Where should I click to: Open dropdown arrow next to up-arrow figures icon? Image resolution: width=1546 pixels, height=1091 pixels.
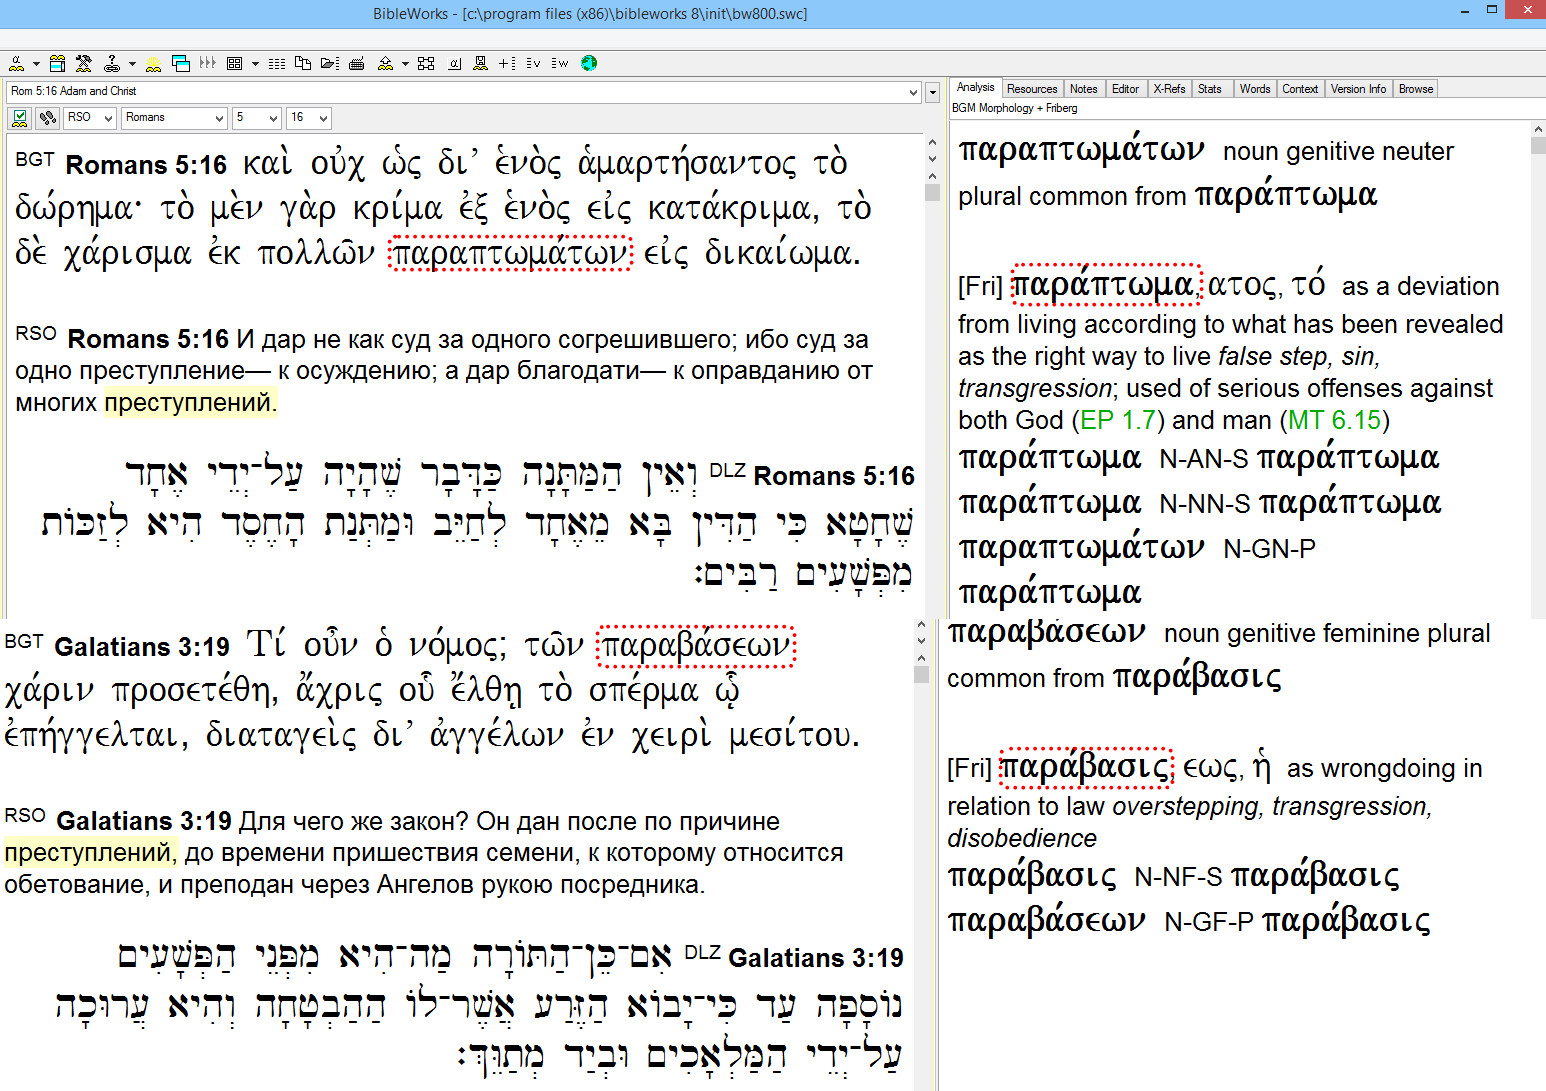click(x=405, y=64)
